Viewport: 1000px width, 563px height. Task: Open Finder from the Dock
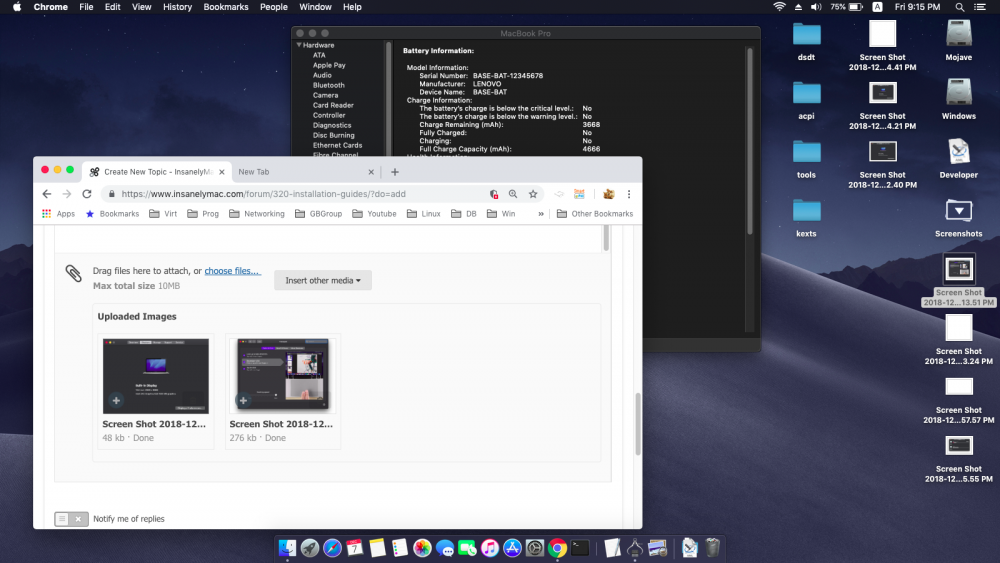(x=288, y=548)
